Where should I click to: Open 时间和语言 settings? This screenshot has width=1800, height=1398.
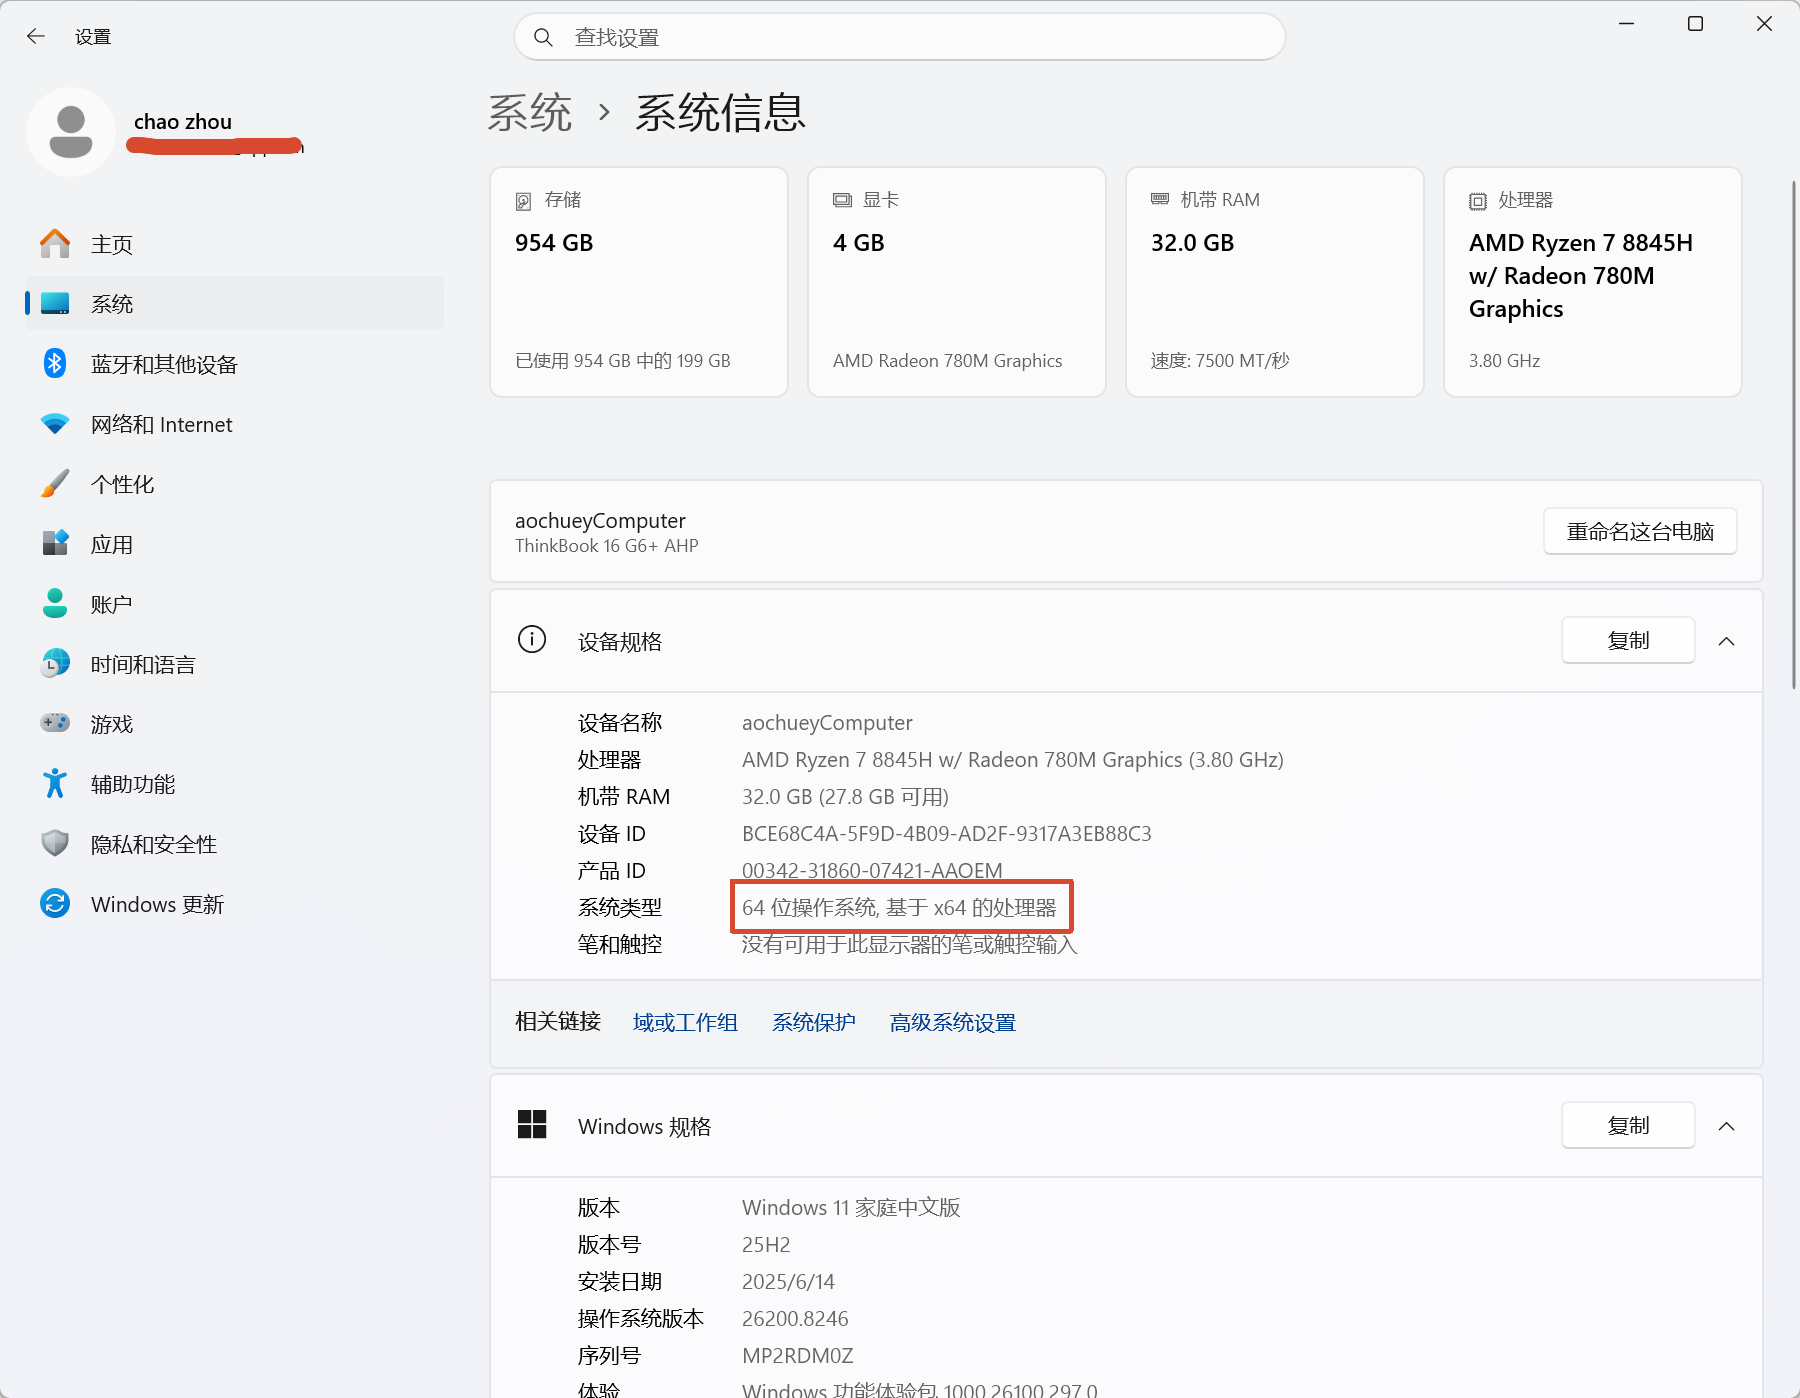234,664
